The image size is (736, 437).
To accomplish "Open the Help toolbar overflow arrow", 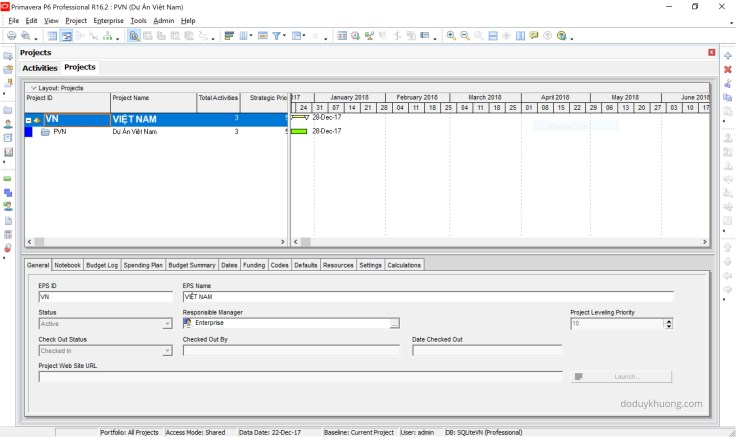I will 572,38.
